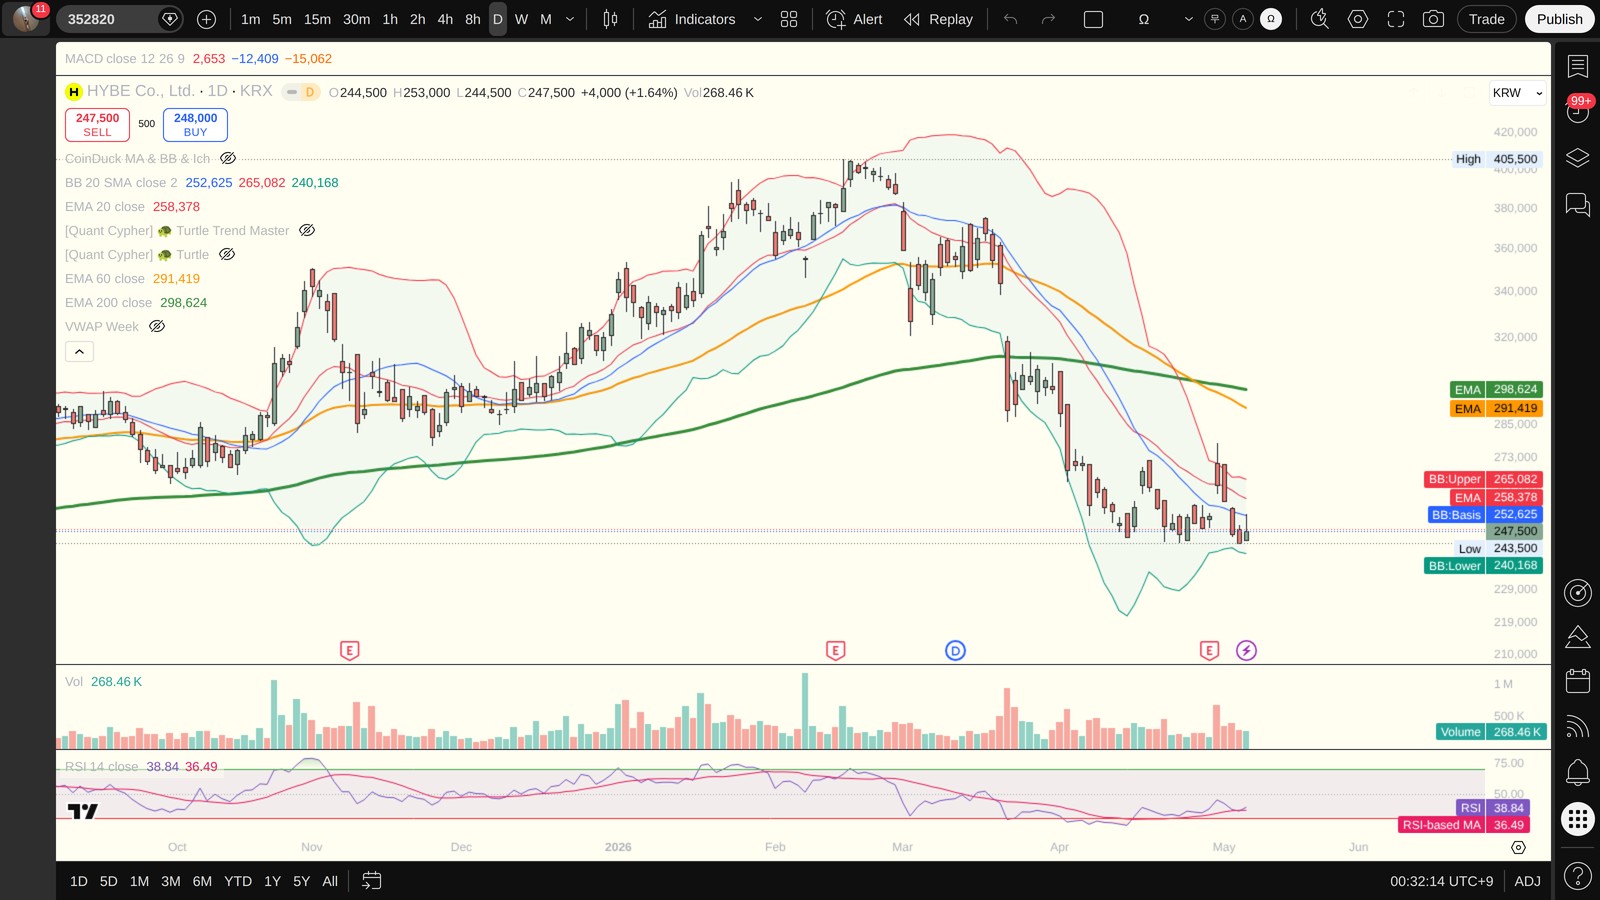This screenshot has height=900, width=1600.
Task: Select the D daily timeframe
Action: click(x=497, y=19)
